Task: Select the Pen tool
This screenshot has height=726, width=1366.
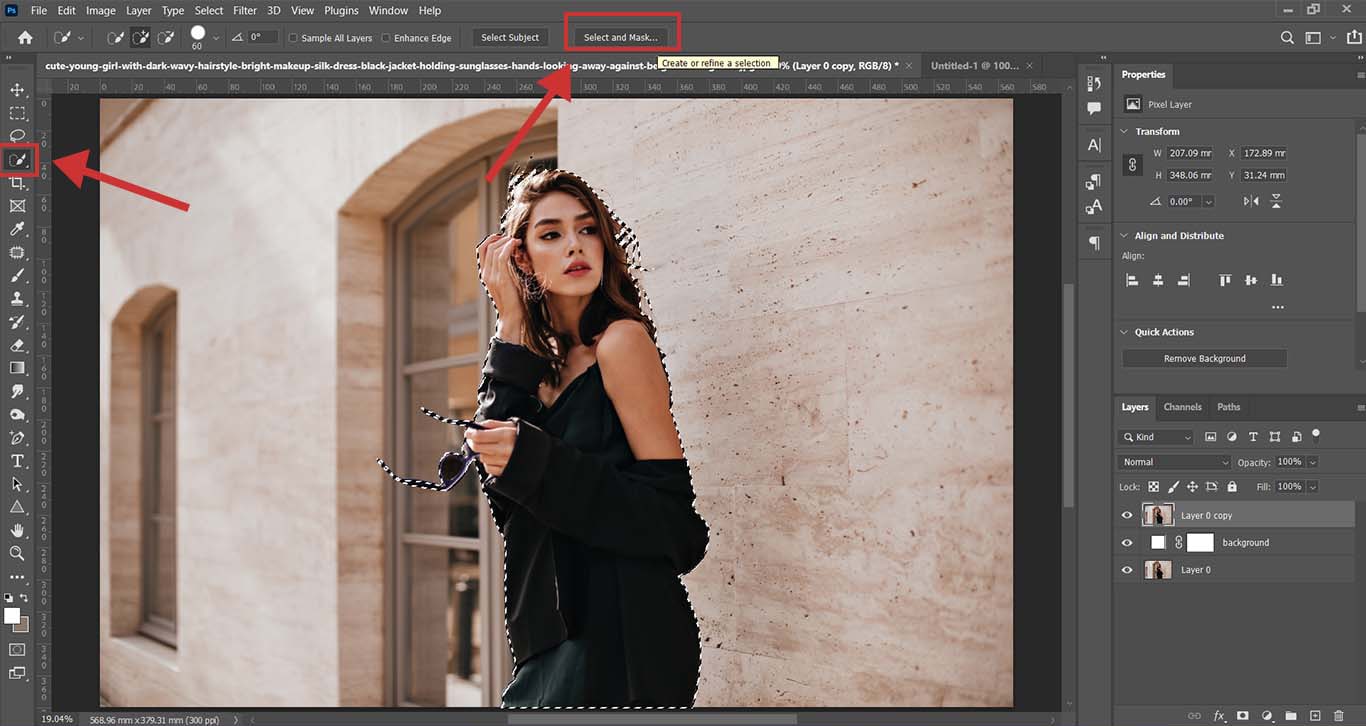Action: click(17, 438)
